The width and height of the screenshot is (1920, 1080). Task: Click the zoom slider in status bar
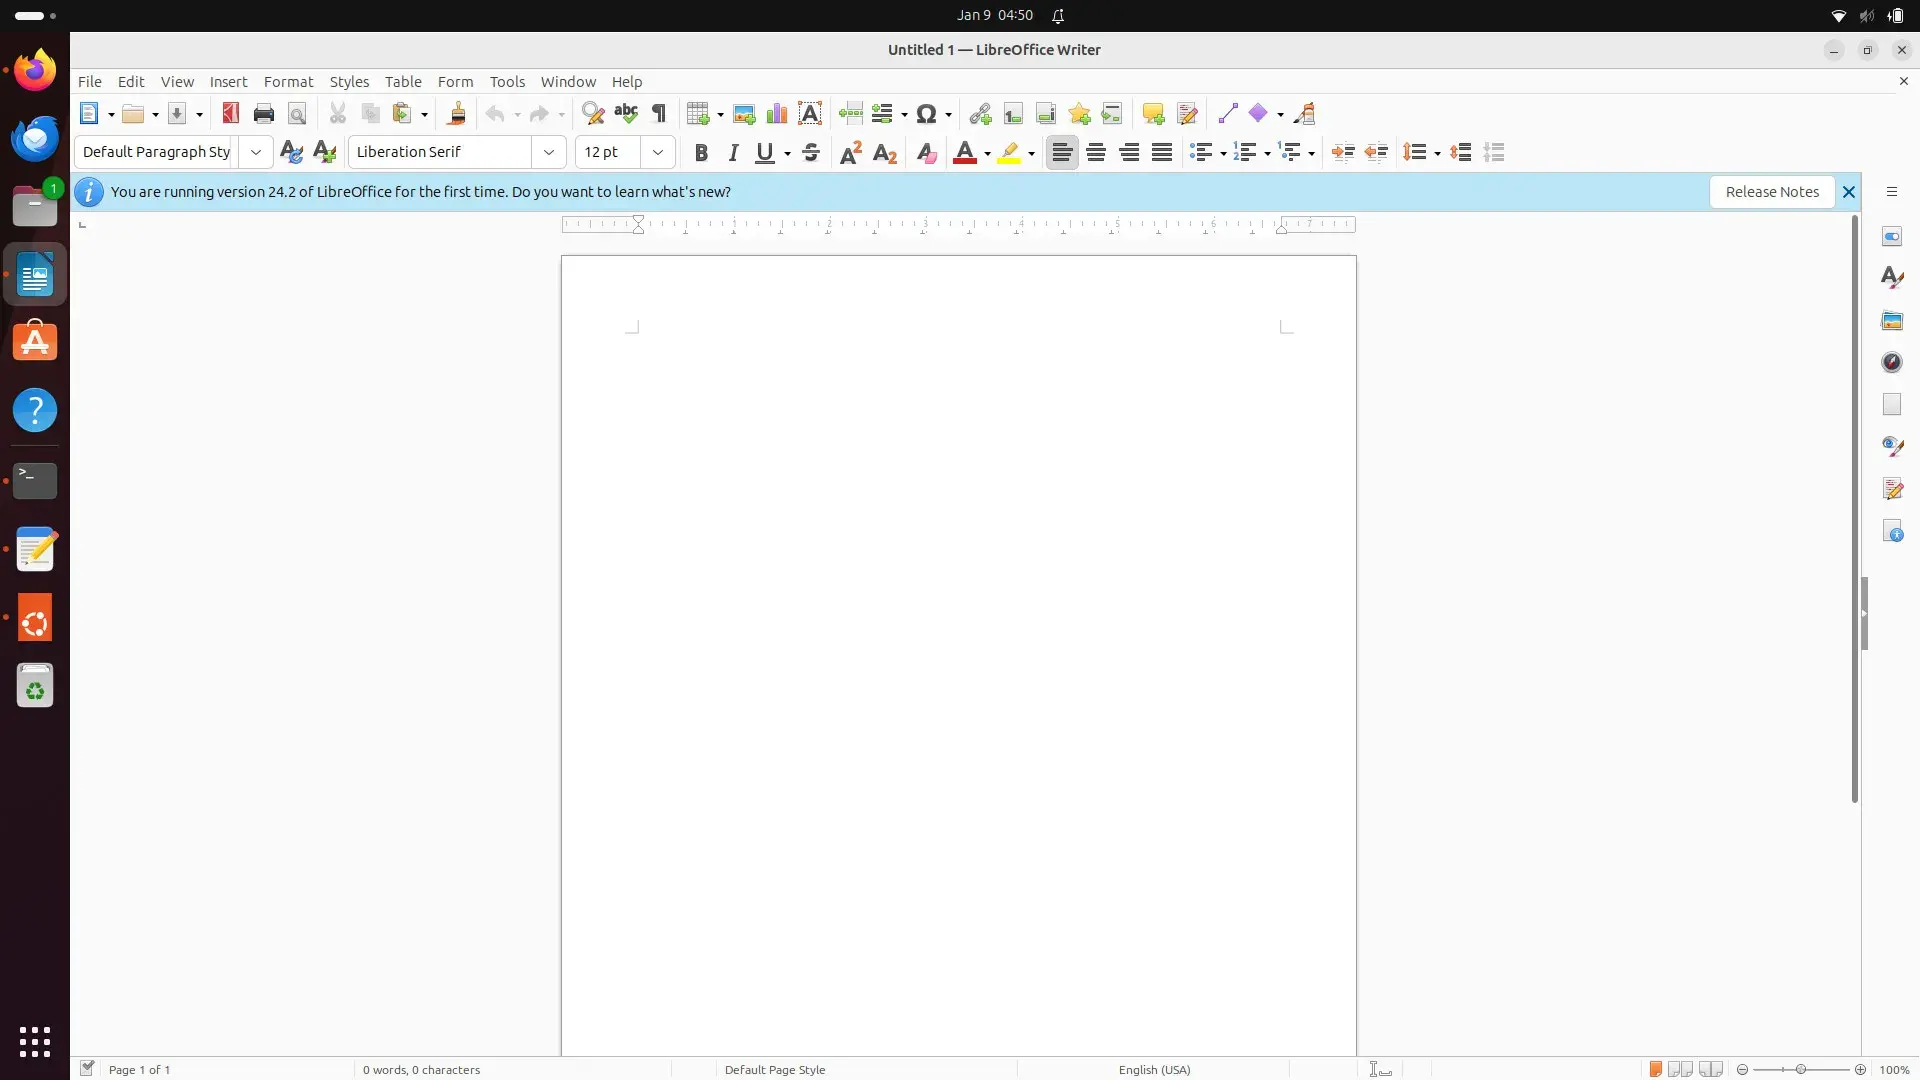1800,1070
